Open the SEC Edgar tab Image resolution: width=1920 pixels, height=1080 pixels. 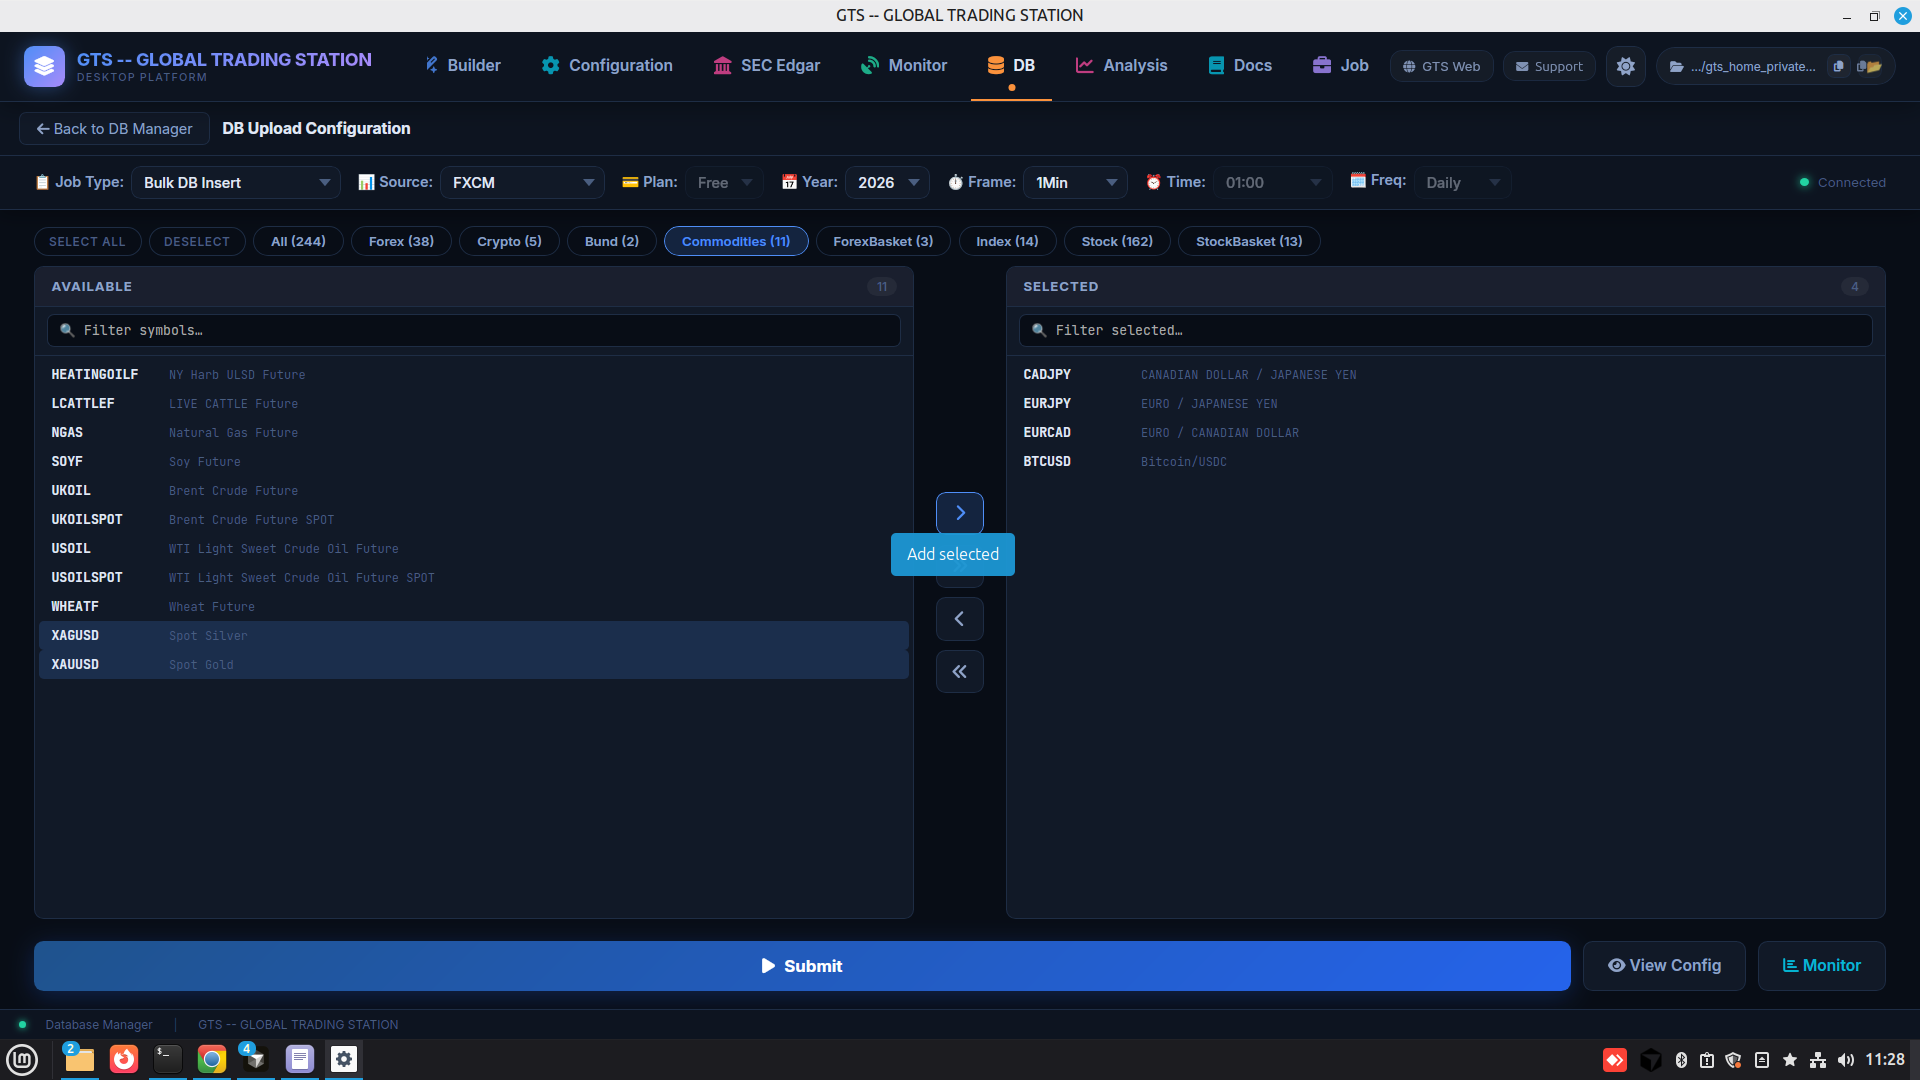(767, 66)
